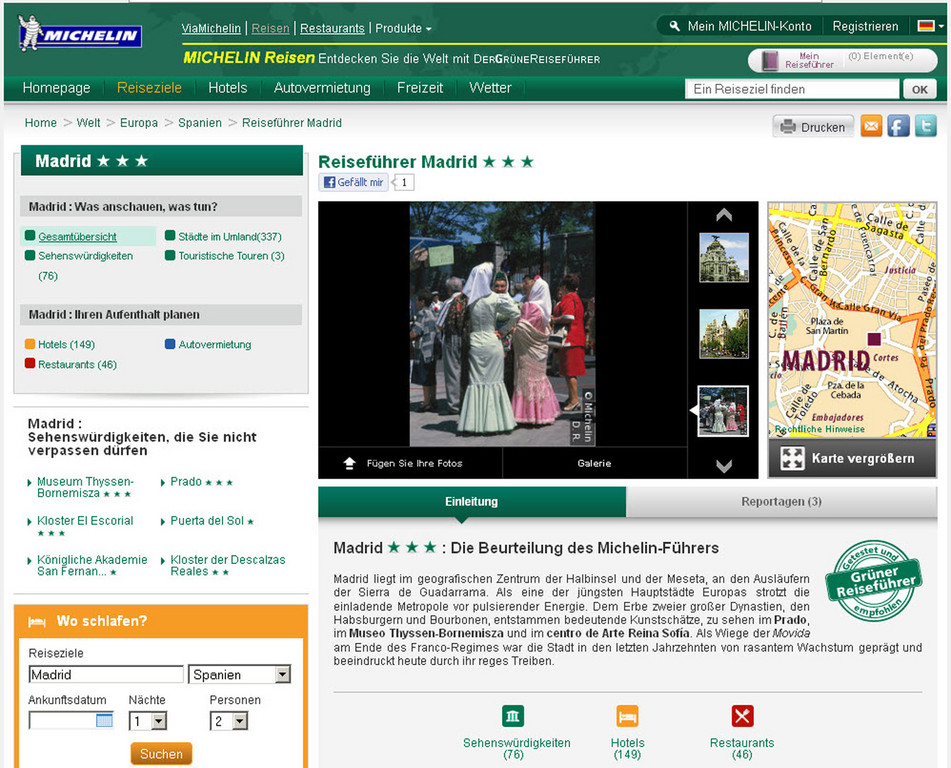Image resolution: width=951 pixels, height=768 pixels.
Task: Click the Drucken print button
Action: [813, 127]
